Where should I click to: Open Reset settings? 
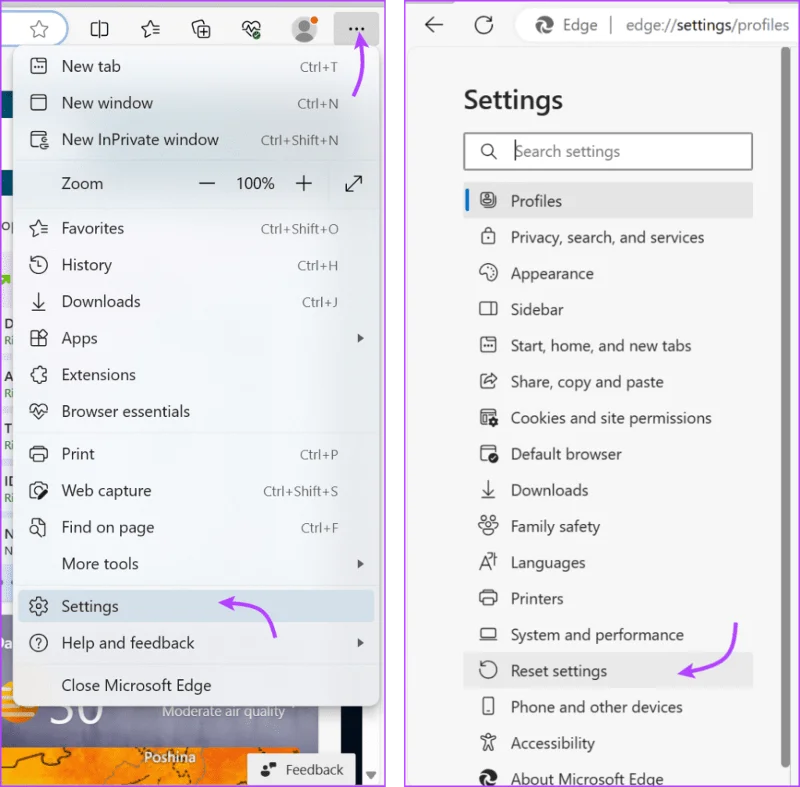click(x=608, y=670)
